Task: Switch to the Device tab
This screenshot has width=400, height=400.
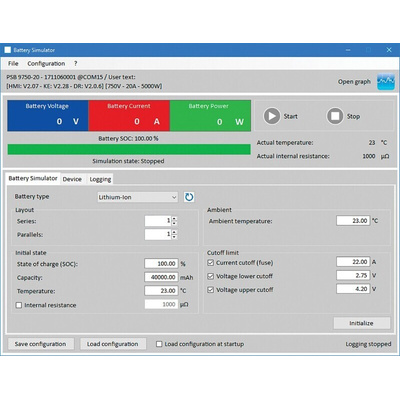Action: (72, 179)
